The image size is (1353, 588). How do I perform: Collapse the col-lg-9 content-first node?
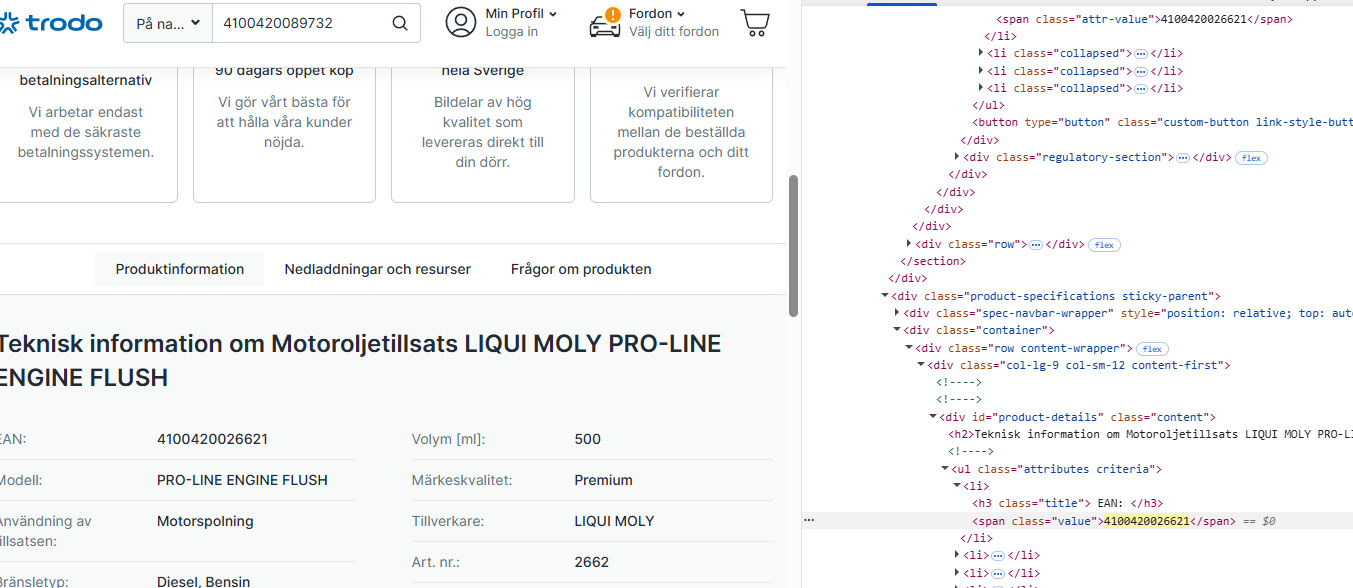click(921, 365)
